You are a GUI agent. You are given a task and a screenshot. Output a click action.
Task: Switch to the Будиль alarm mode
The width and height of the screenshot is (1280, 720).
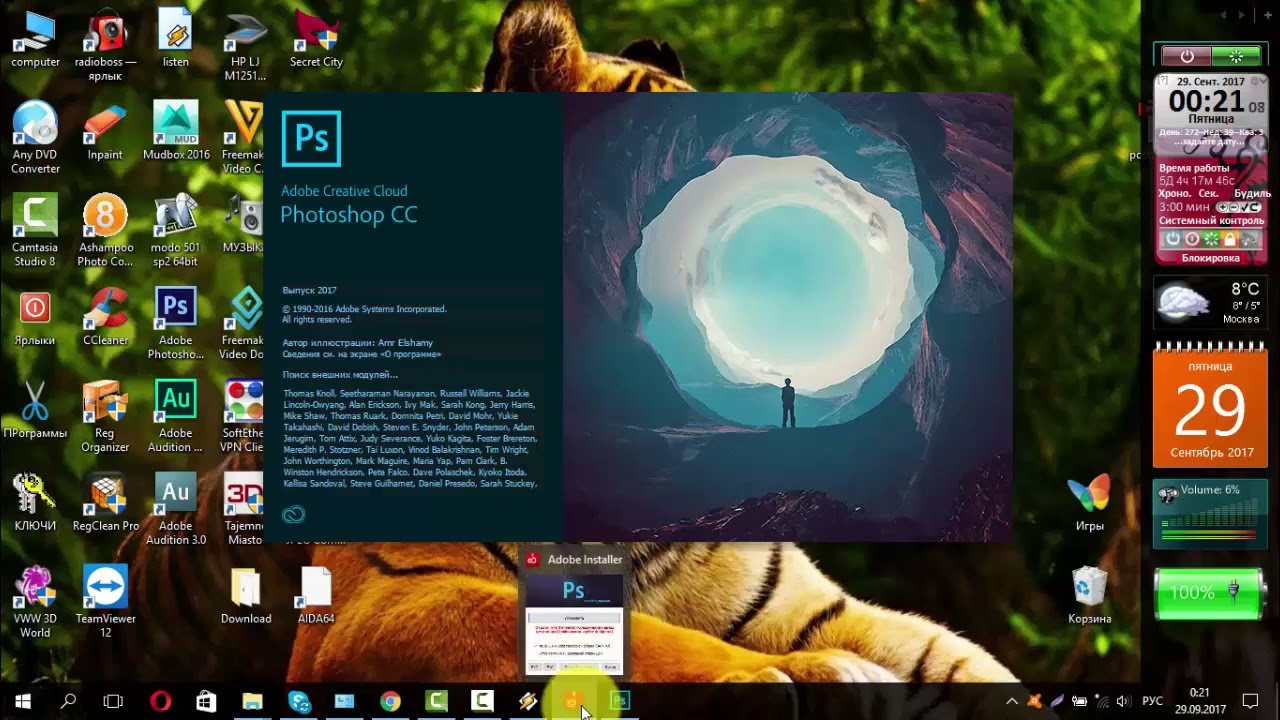[x=1252, y=193]
